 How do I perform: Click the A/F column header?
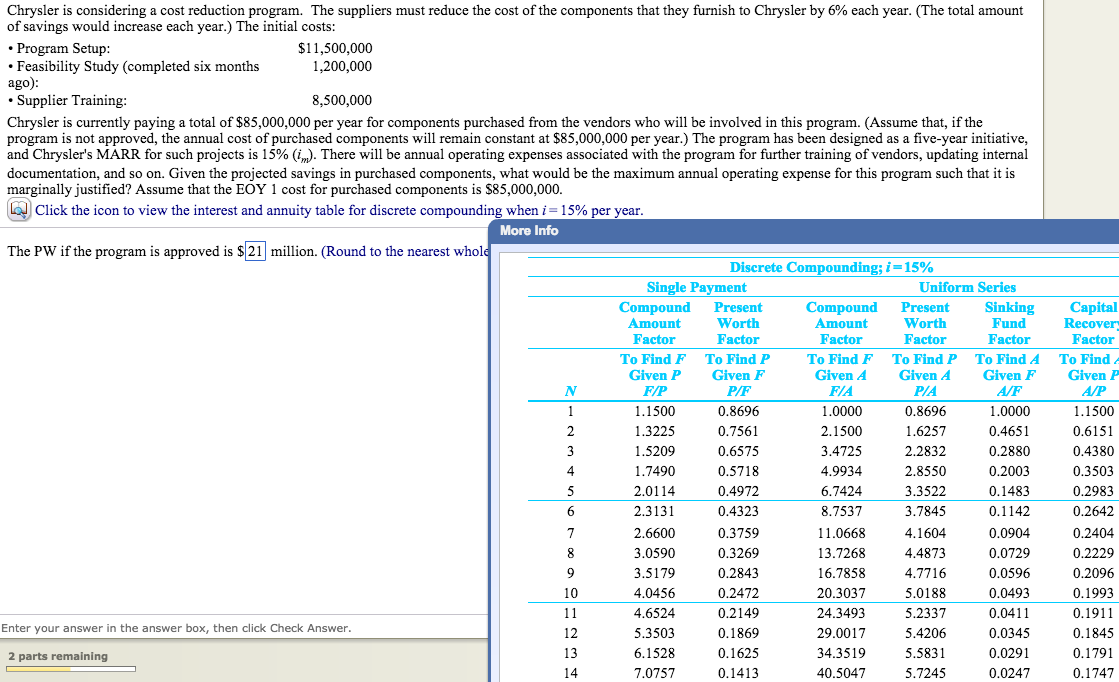tap(1009, 391)
